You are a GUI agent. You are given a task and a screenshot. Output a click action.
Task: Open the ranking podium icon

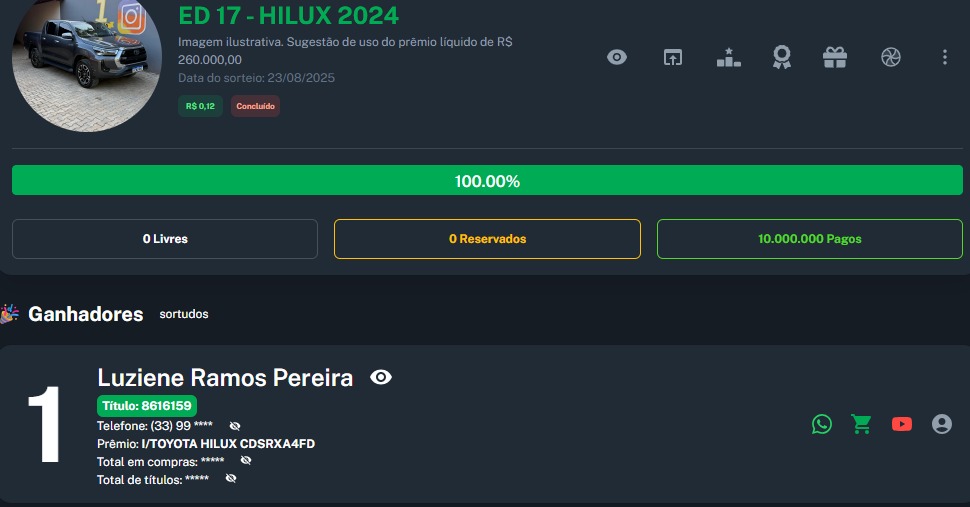tap(729, 58)
